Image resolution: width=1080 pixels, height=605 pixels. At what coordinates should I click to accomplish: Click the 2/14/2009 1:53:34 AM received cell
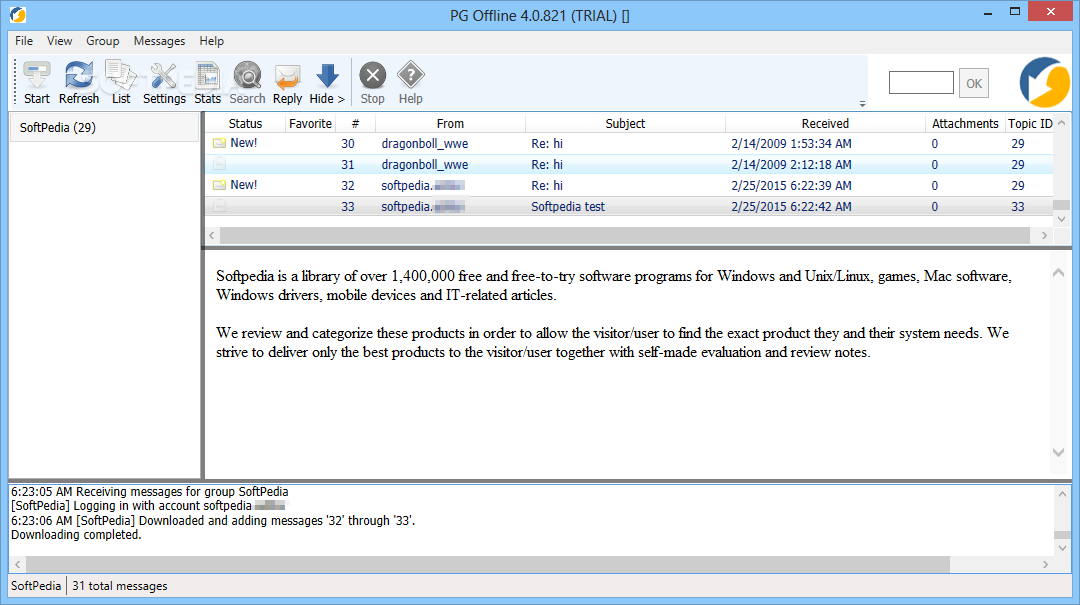[x=791, y=143]
